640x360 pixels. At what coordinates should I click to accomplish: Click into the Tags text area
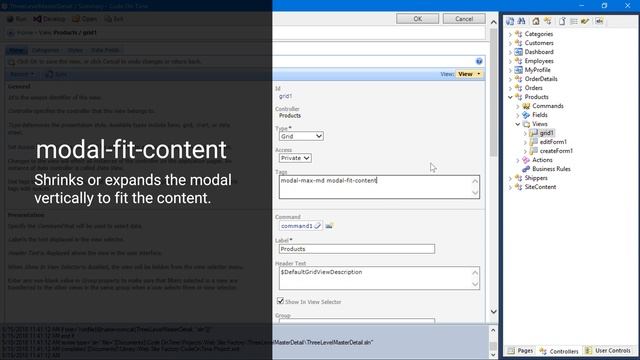point(379,187)
